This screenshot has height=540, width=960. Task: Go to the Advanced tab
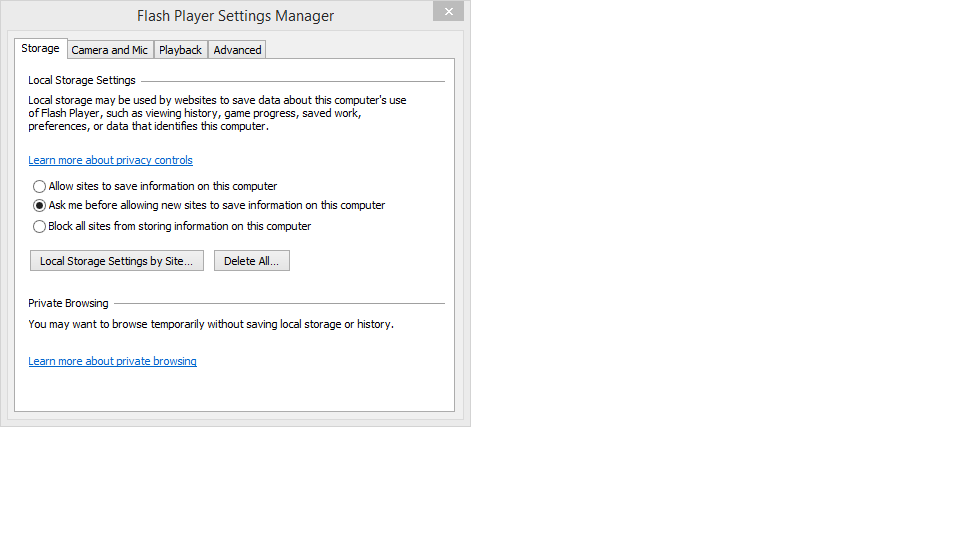(237, 50)
